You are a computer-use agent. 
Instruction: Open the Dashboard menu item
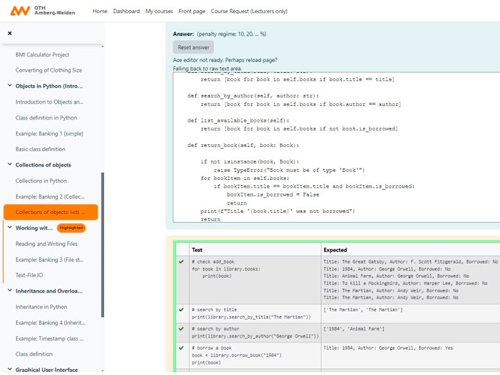click(126, 11)
